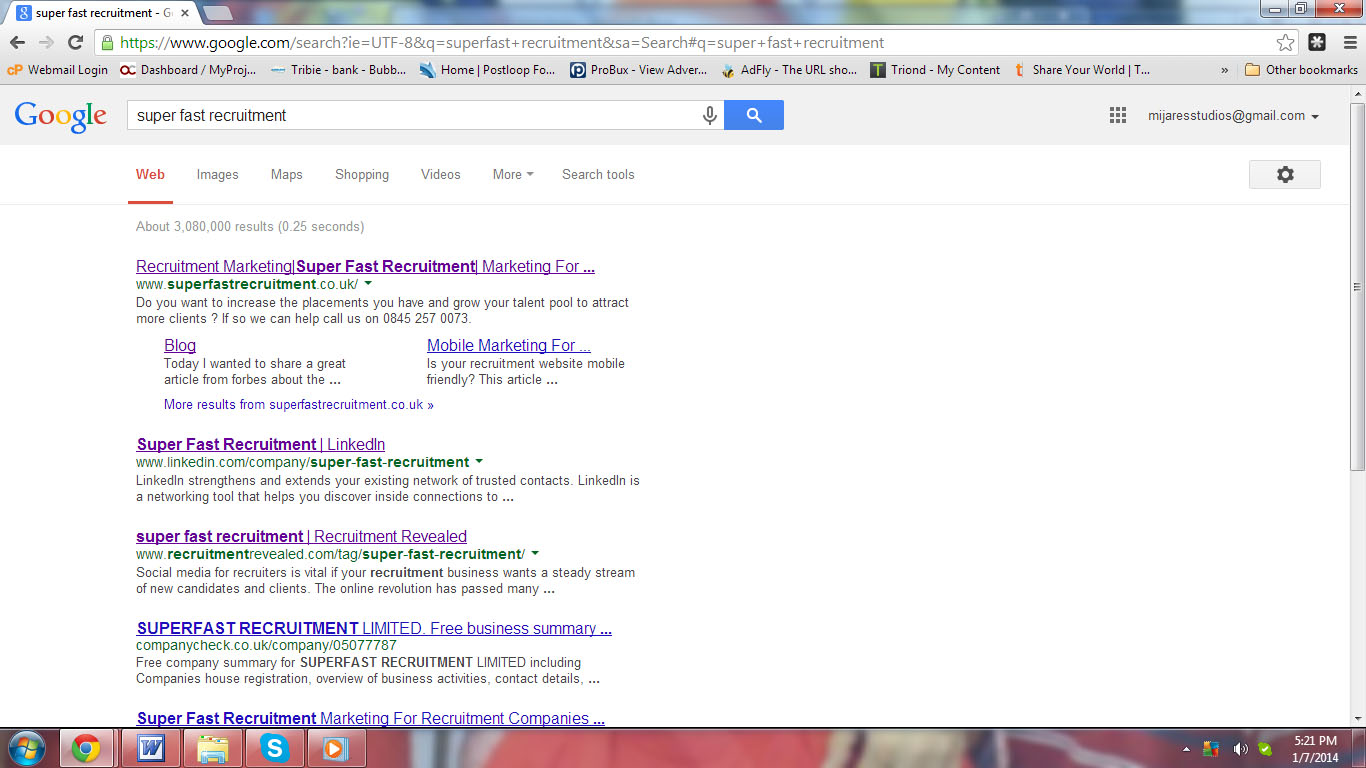Expand arrow next to linkedin.com result URL
The image size is (1366, 768).
point(479,462)
